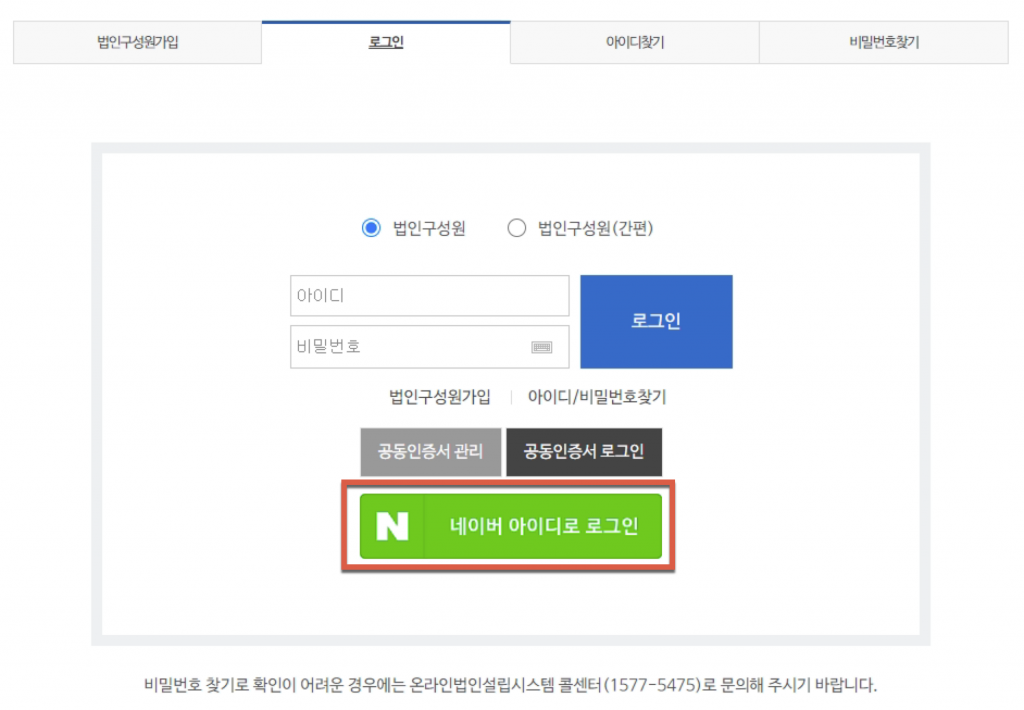Screen dimensions: 1024x710
Task: Select the 법인구성원(간편) radio button
Action: coord(517,228)
